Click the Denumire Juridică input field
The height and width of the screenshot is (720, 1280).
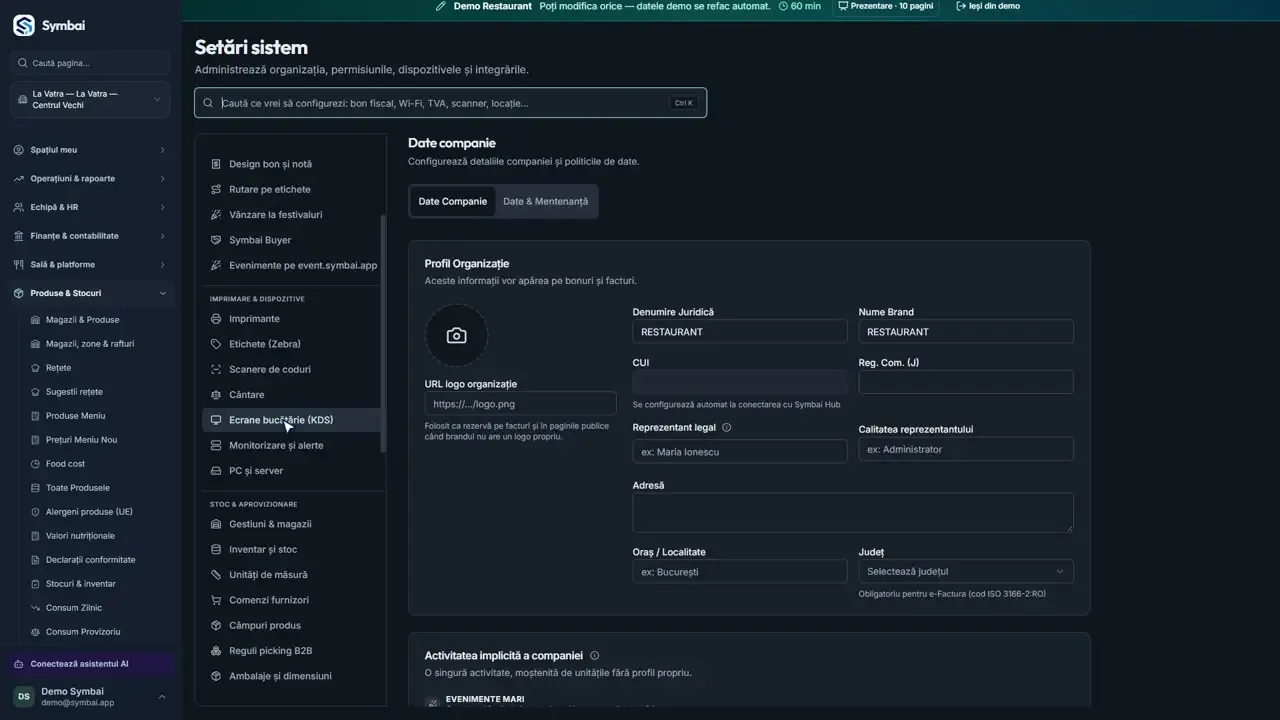[x=740, y=332]
